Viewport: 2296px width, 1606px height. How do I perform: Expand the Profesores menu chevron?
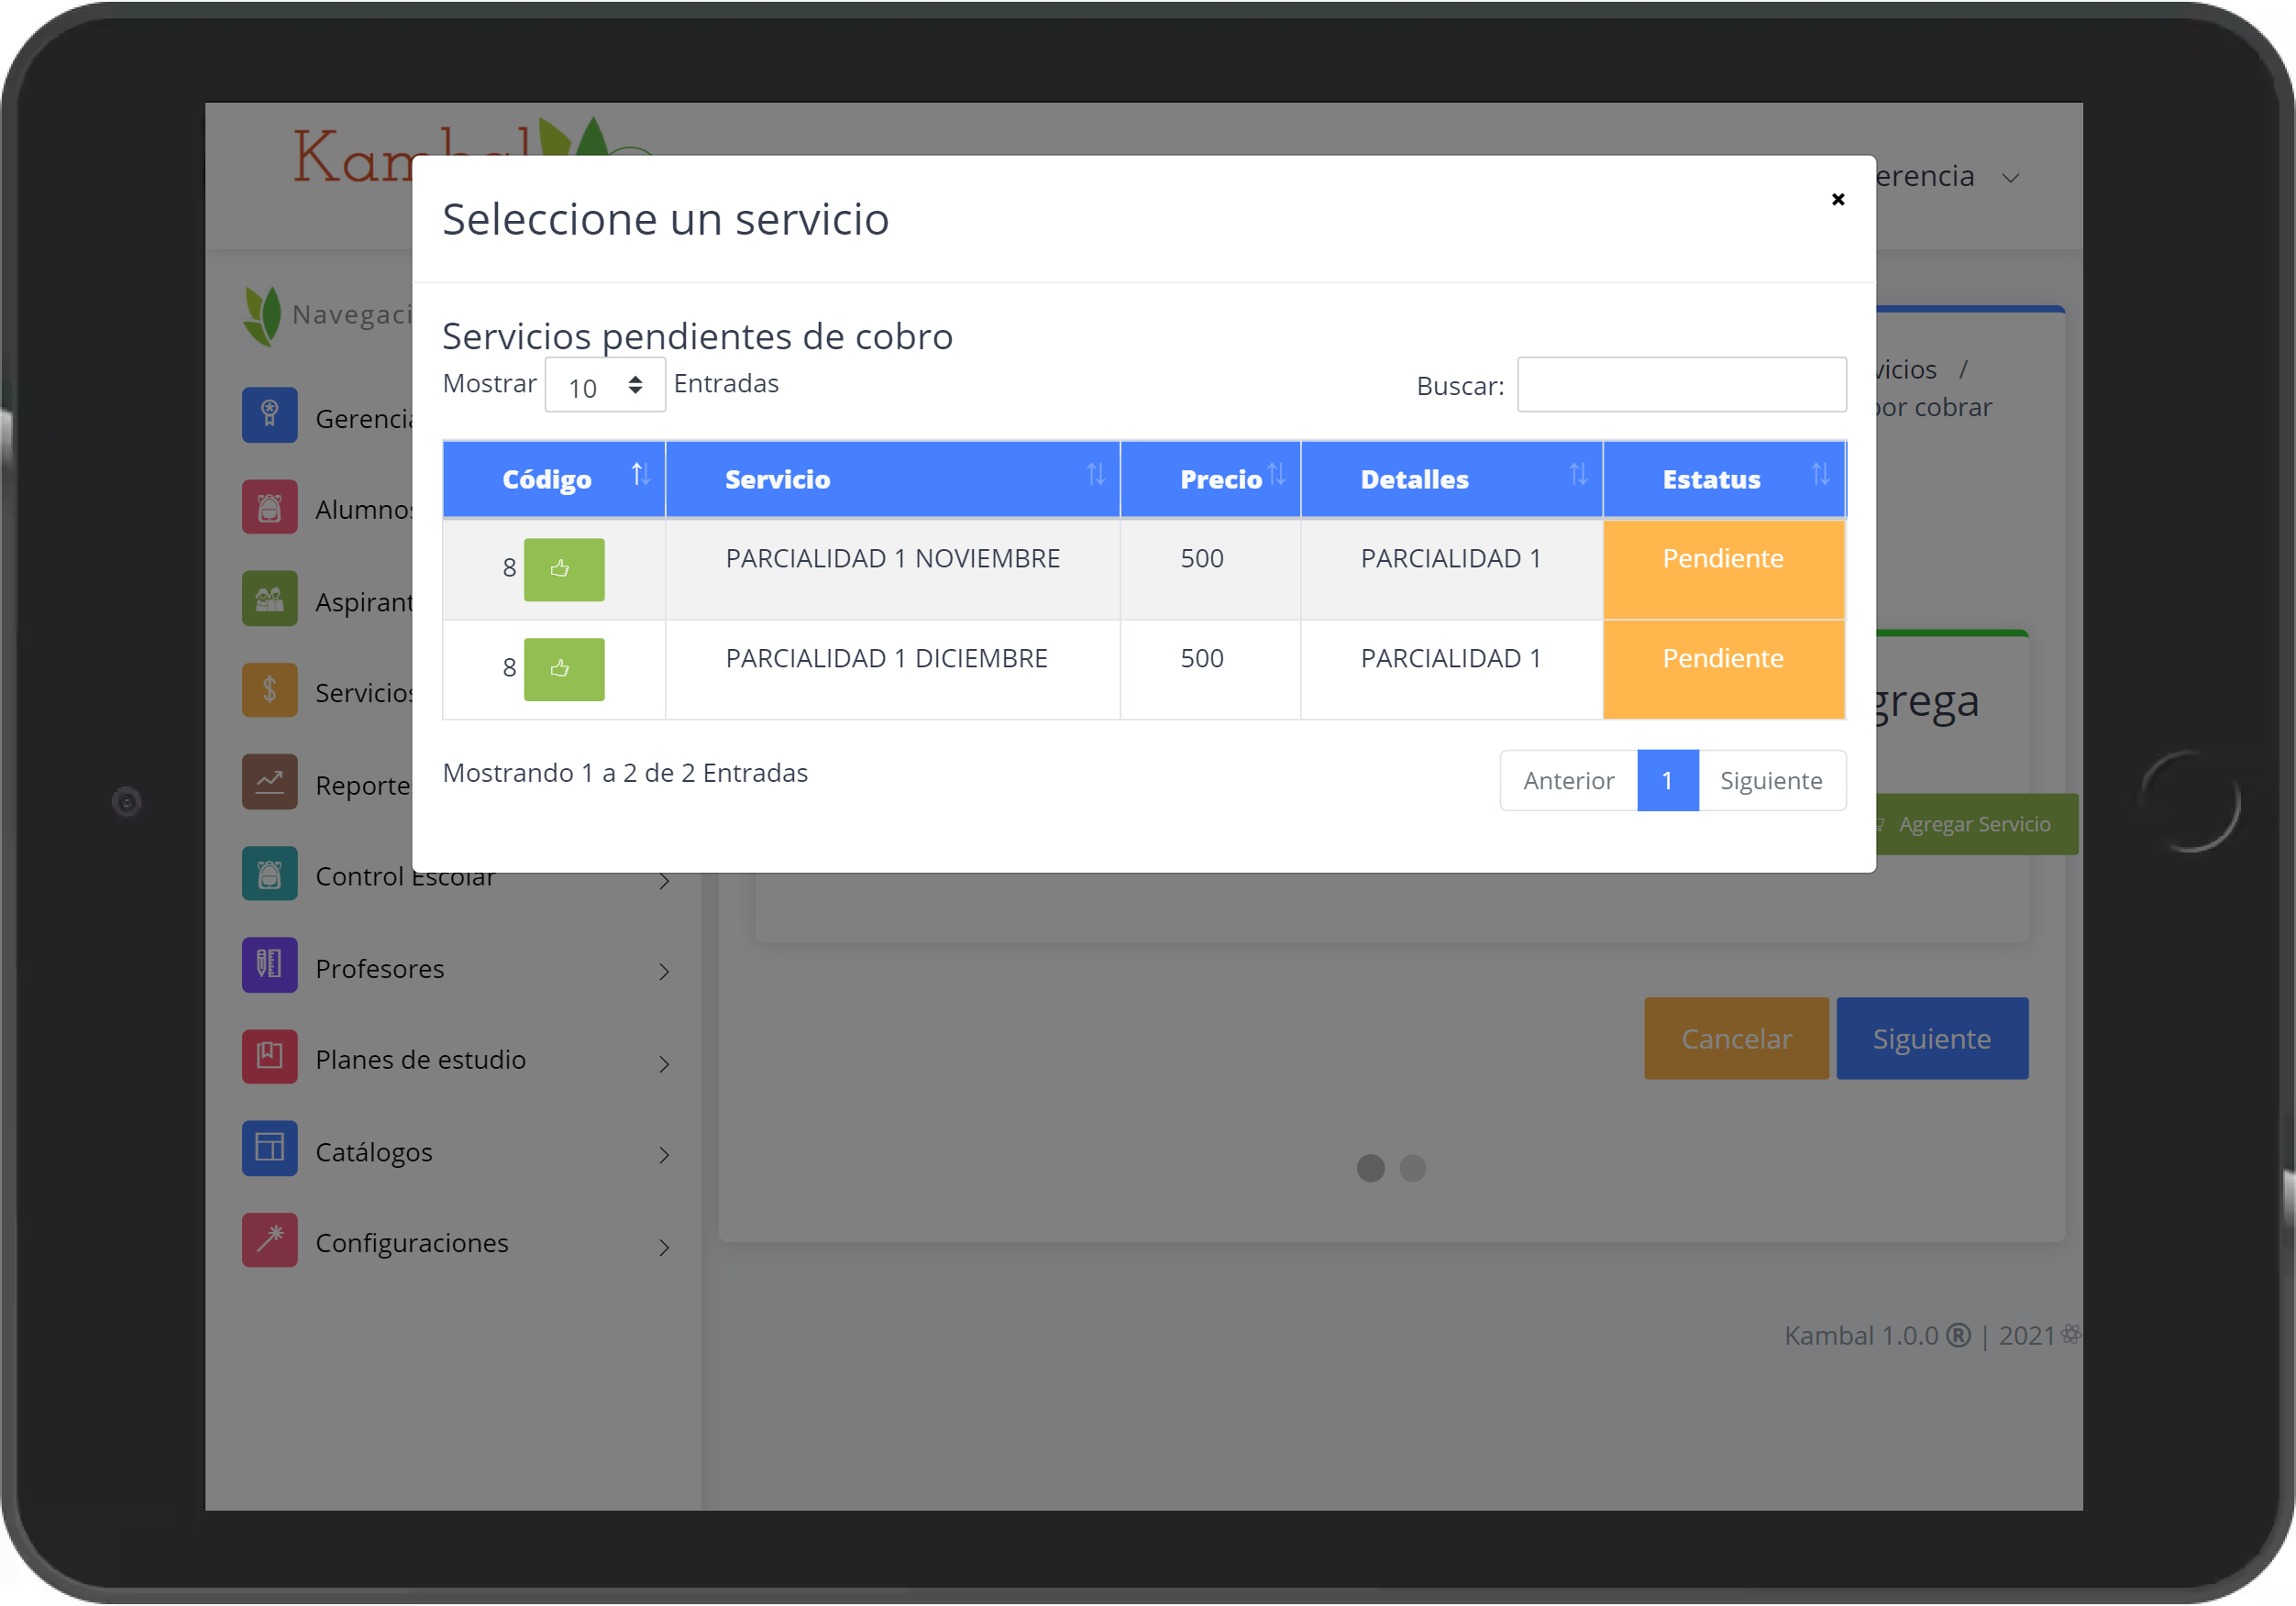point(664,972)
